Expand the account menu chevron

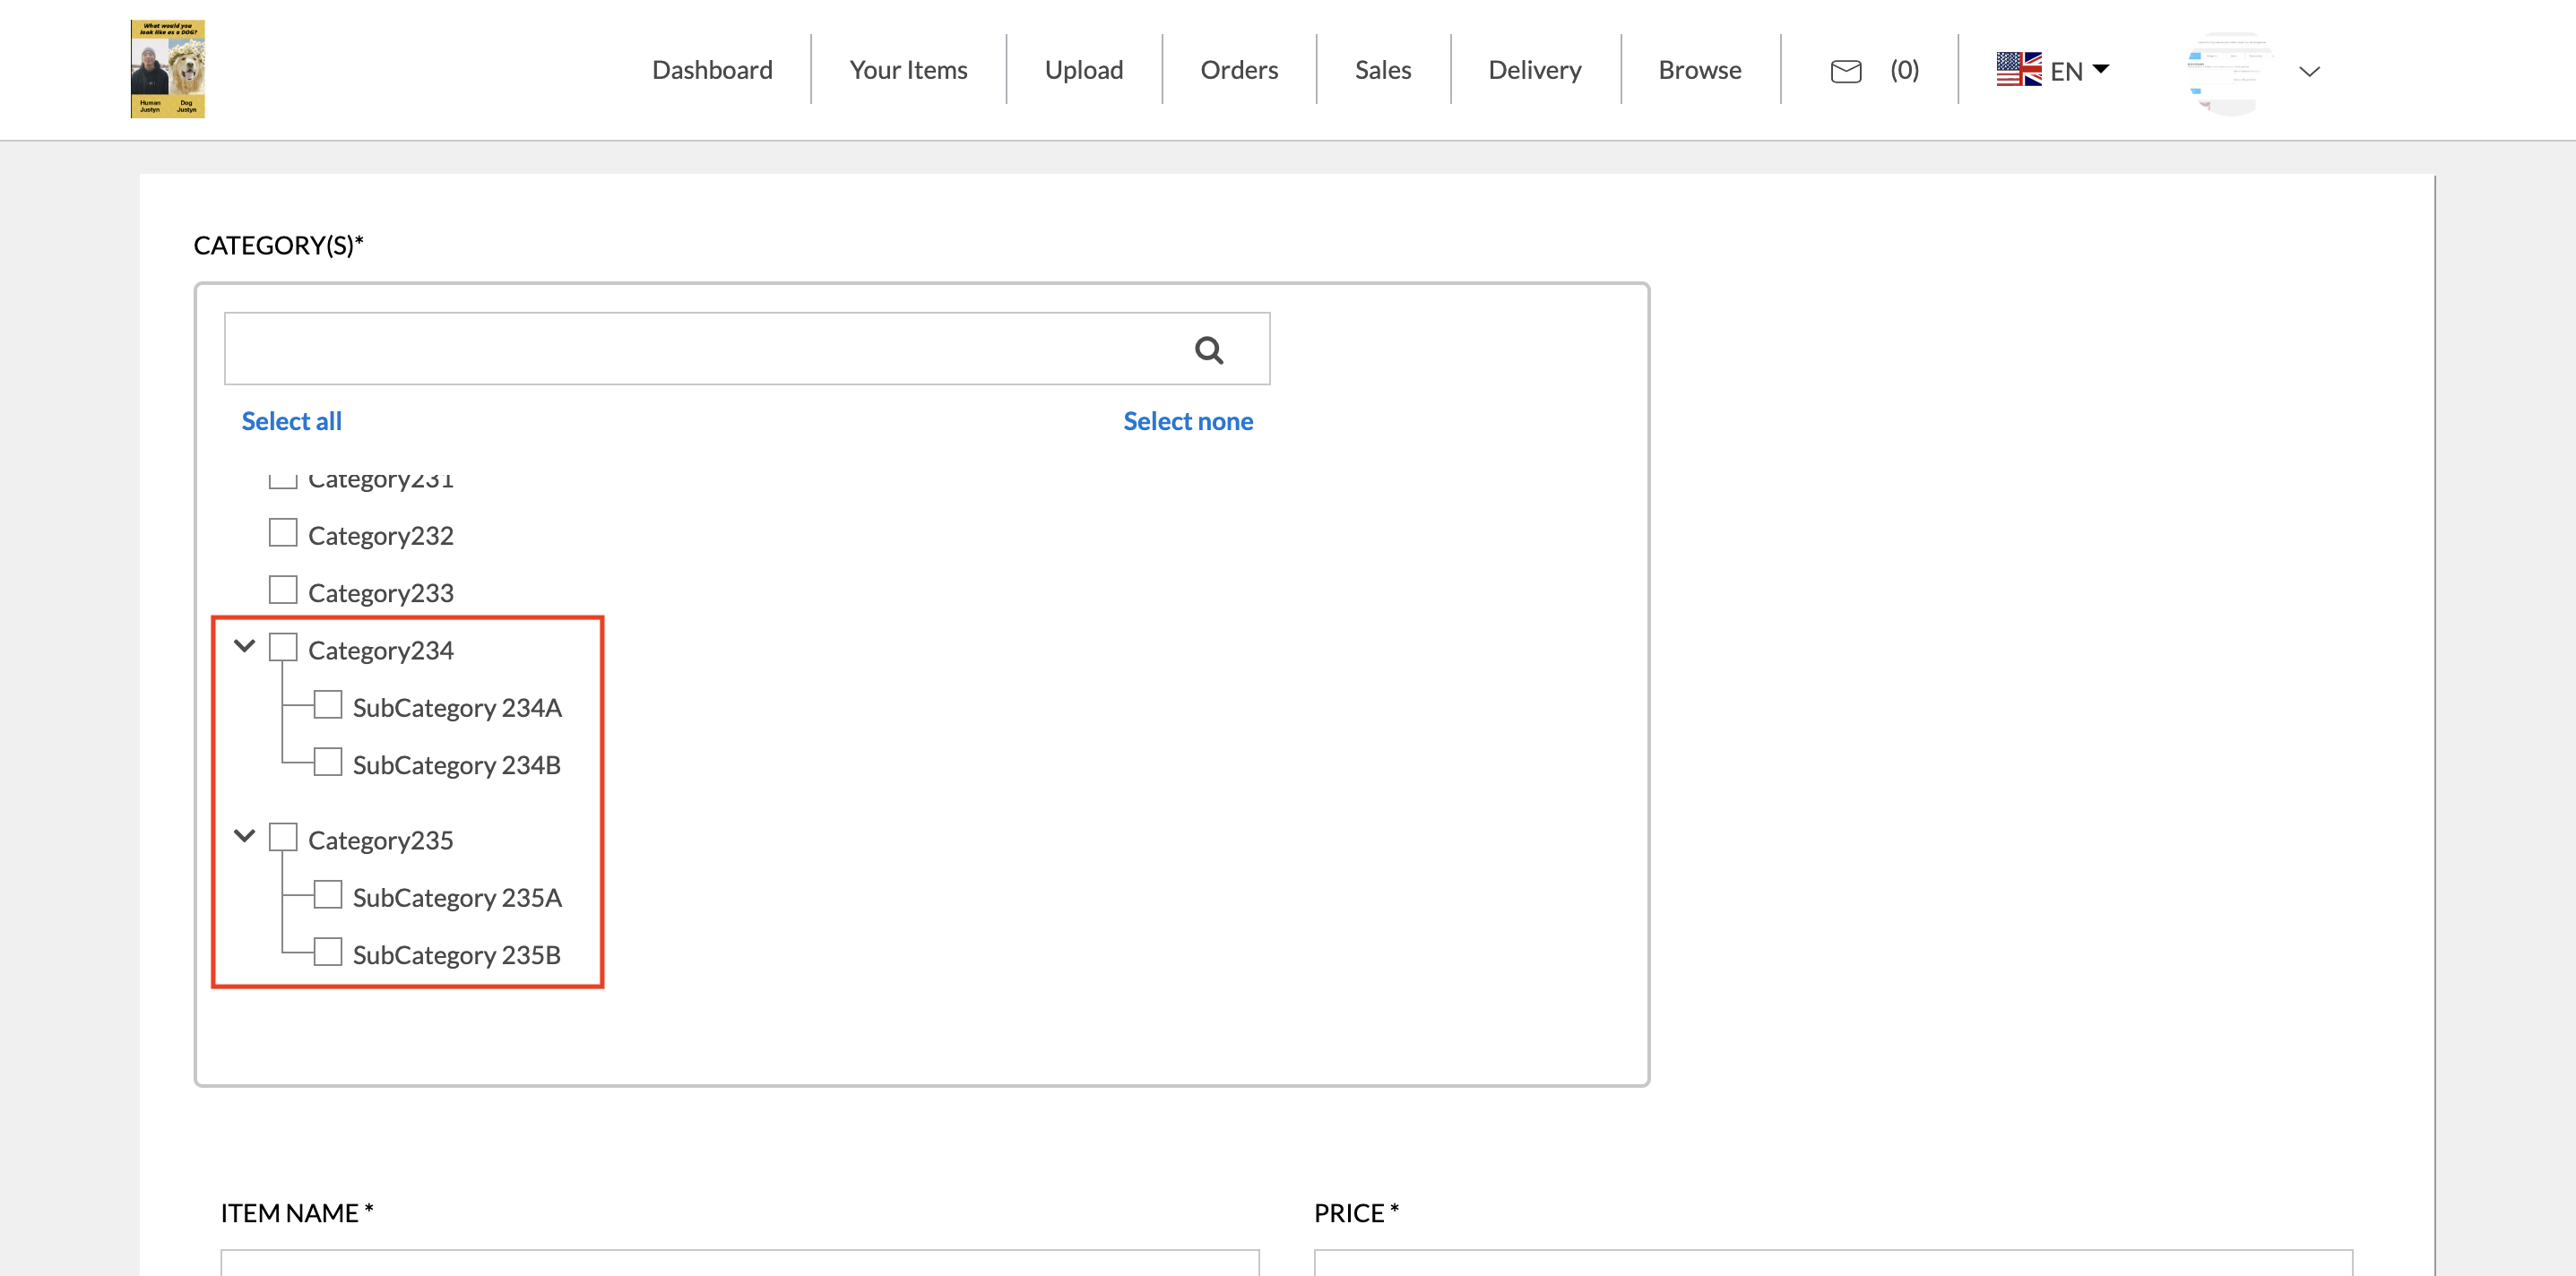click(x=2309, y=72)
